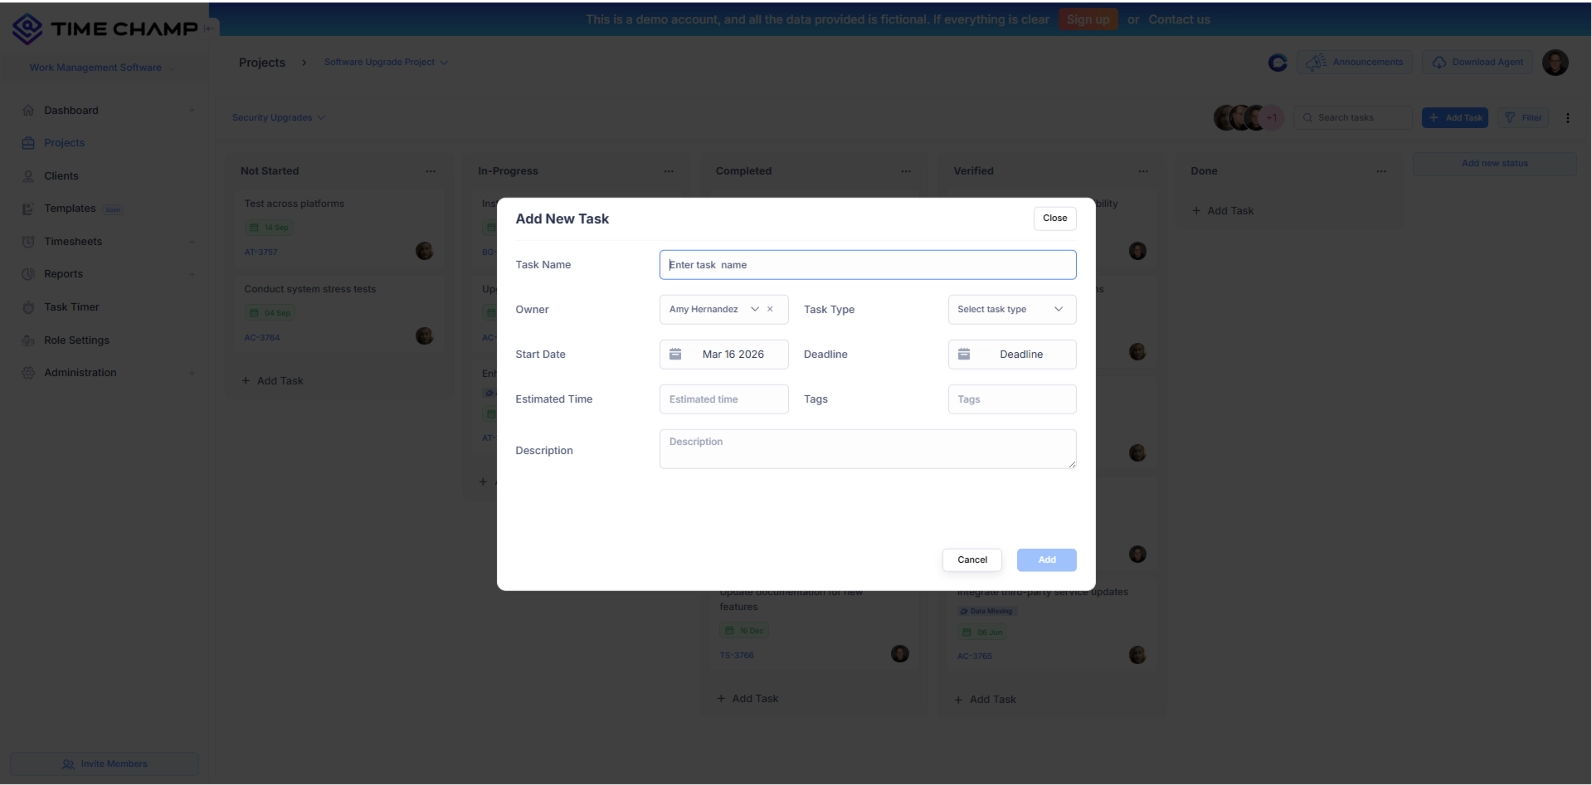1592x785 pixels.
Task: Open Work Management Software dropdown
Action: (102, 68)
